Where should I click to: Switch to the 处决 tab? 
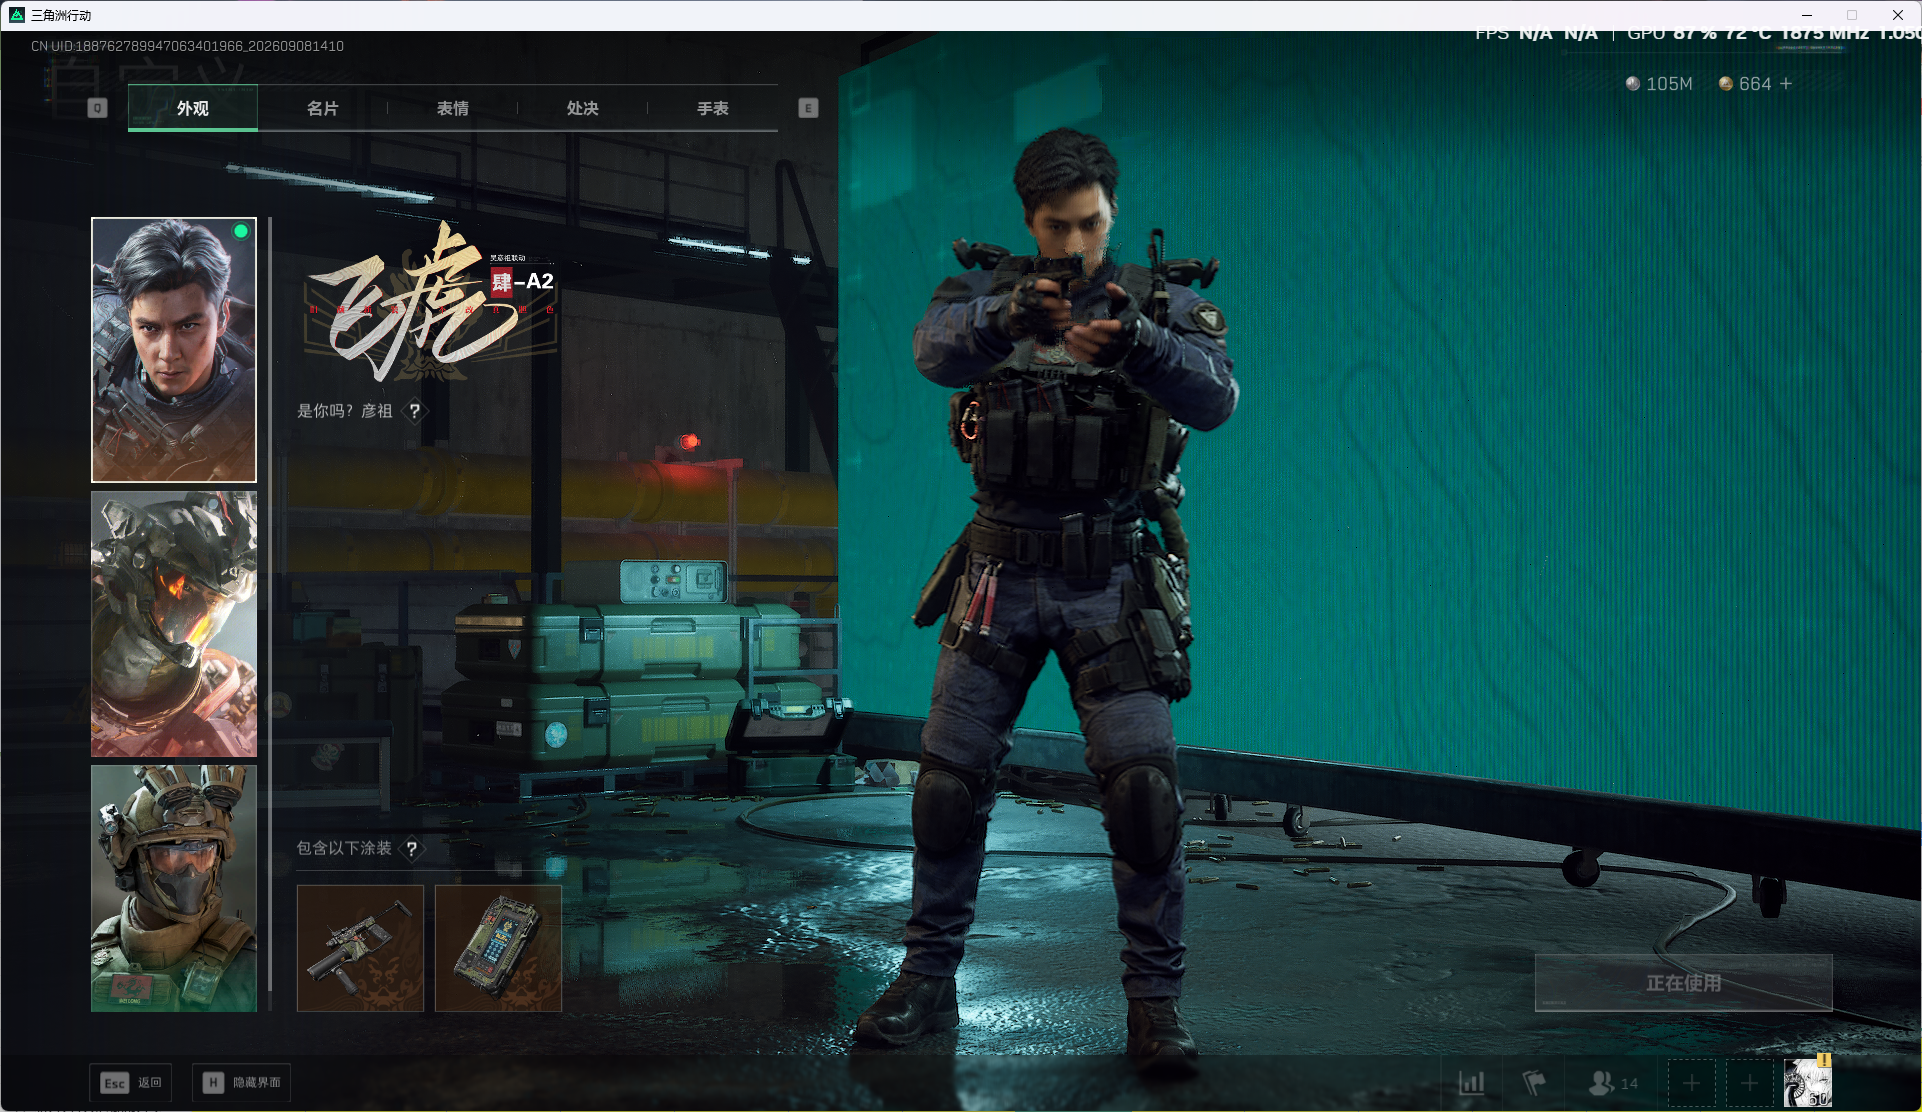[582, 108]
